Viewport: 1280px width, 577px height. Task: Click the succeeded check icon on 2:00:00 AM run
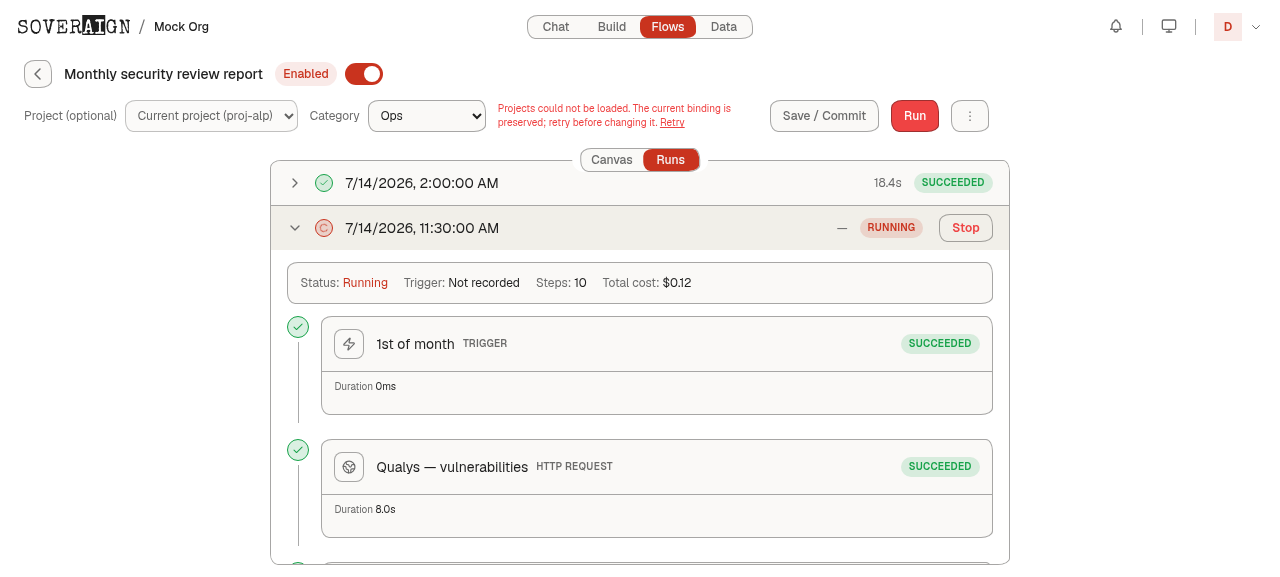coord(324,183)
